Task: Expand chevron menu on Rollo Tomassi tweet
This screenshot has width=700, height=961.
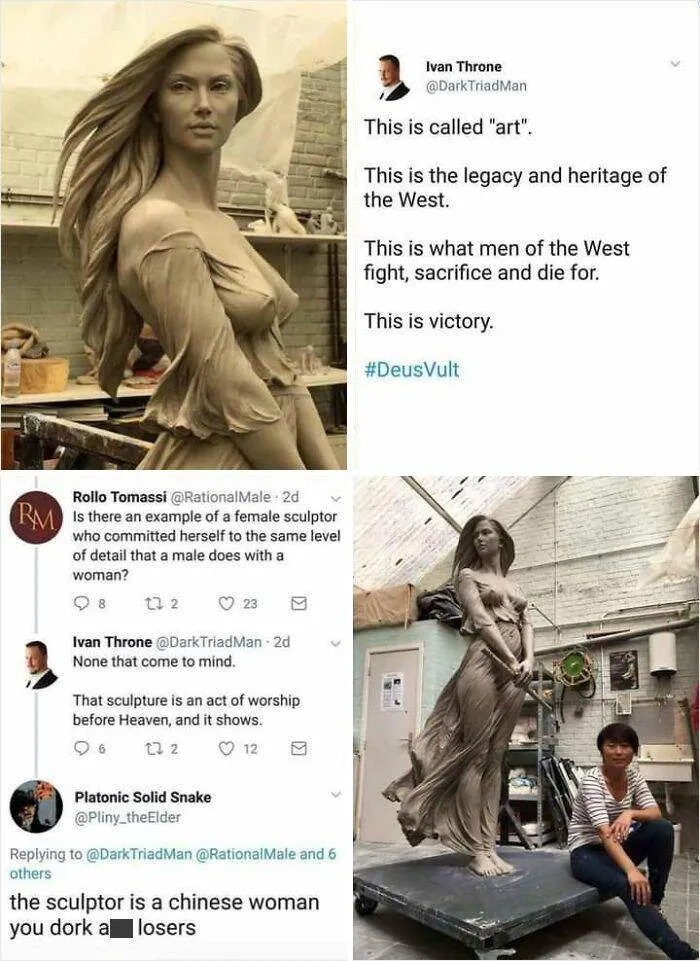Action: pyautogui.click(x=335, y=498)
